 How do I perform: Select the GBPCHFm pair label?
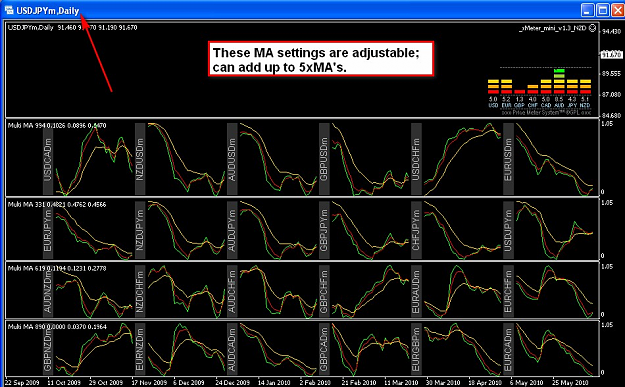324,291
